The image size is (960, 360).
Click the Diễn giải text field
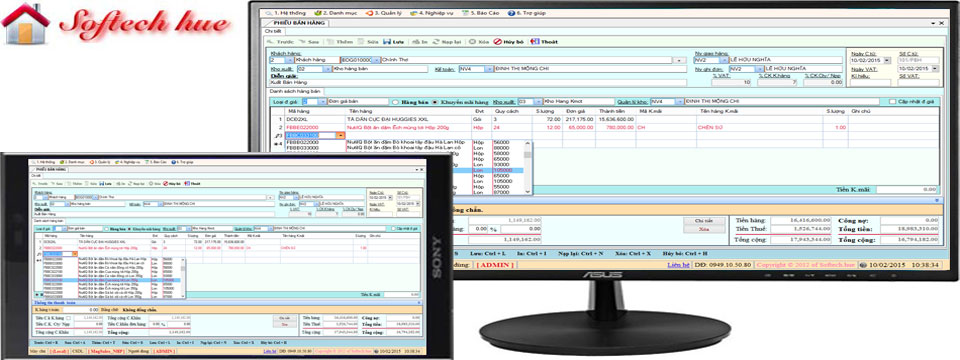tap(478, 83)
